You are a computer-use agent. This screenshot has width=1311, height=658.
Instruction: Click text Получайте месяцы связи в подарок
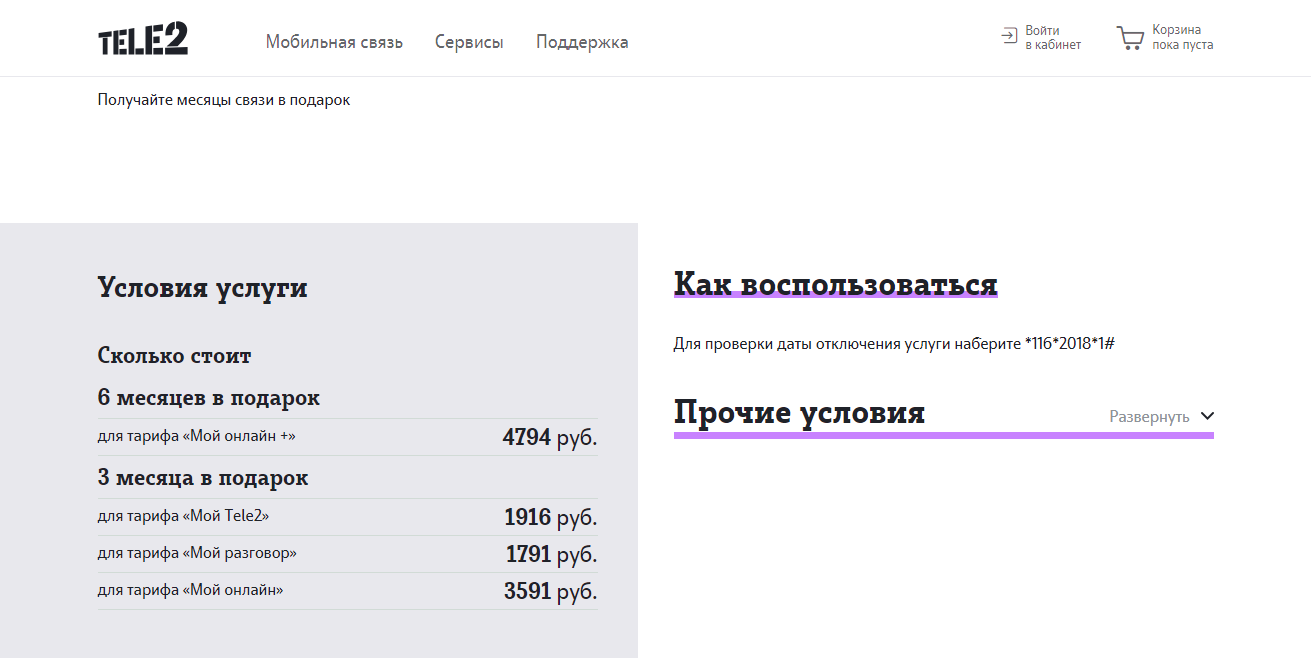coord(224,100)
